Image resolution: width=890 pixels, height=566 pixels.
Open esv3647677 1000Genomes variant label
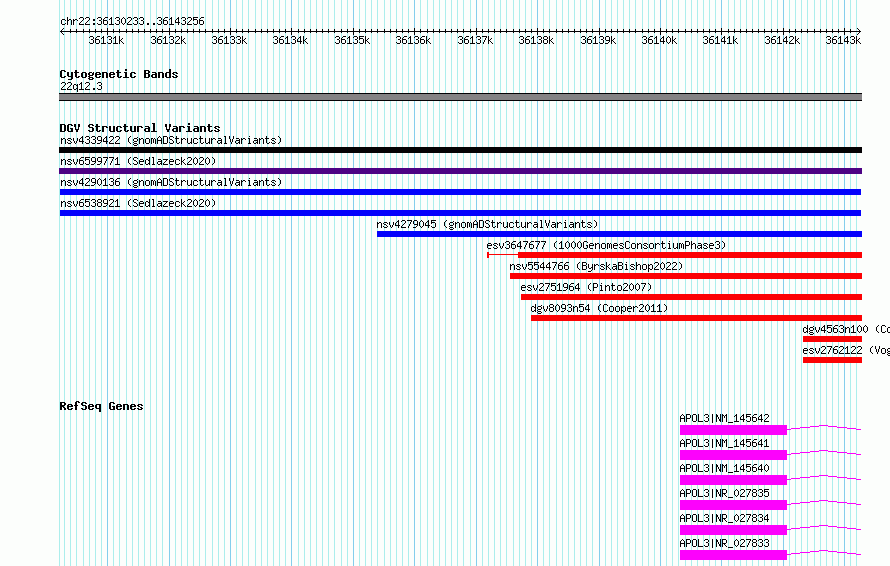[606, 245]
